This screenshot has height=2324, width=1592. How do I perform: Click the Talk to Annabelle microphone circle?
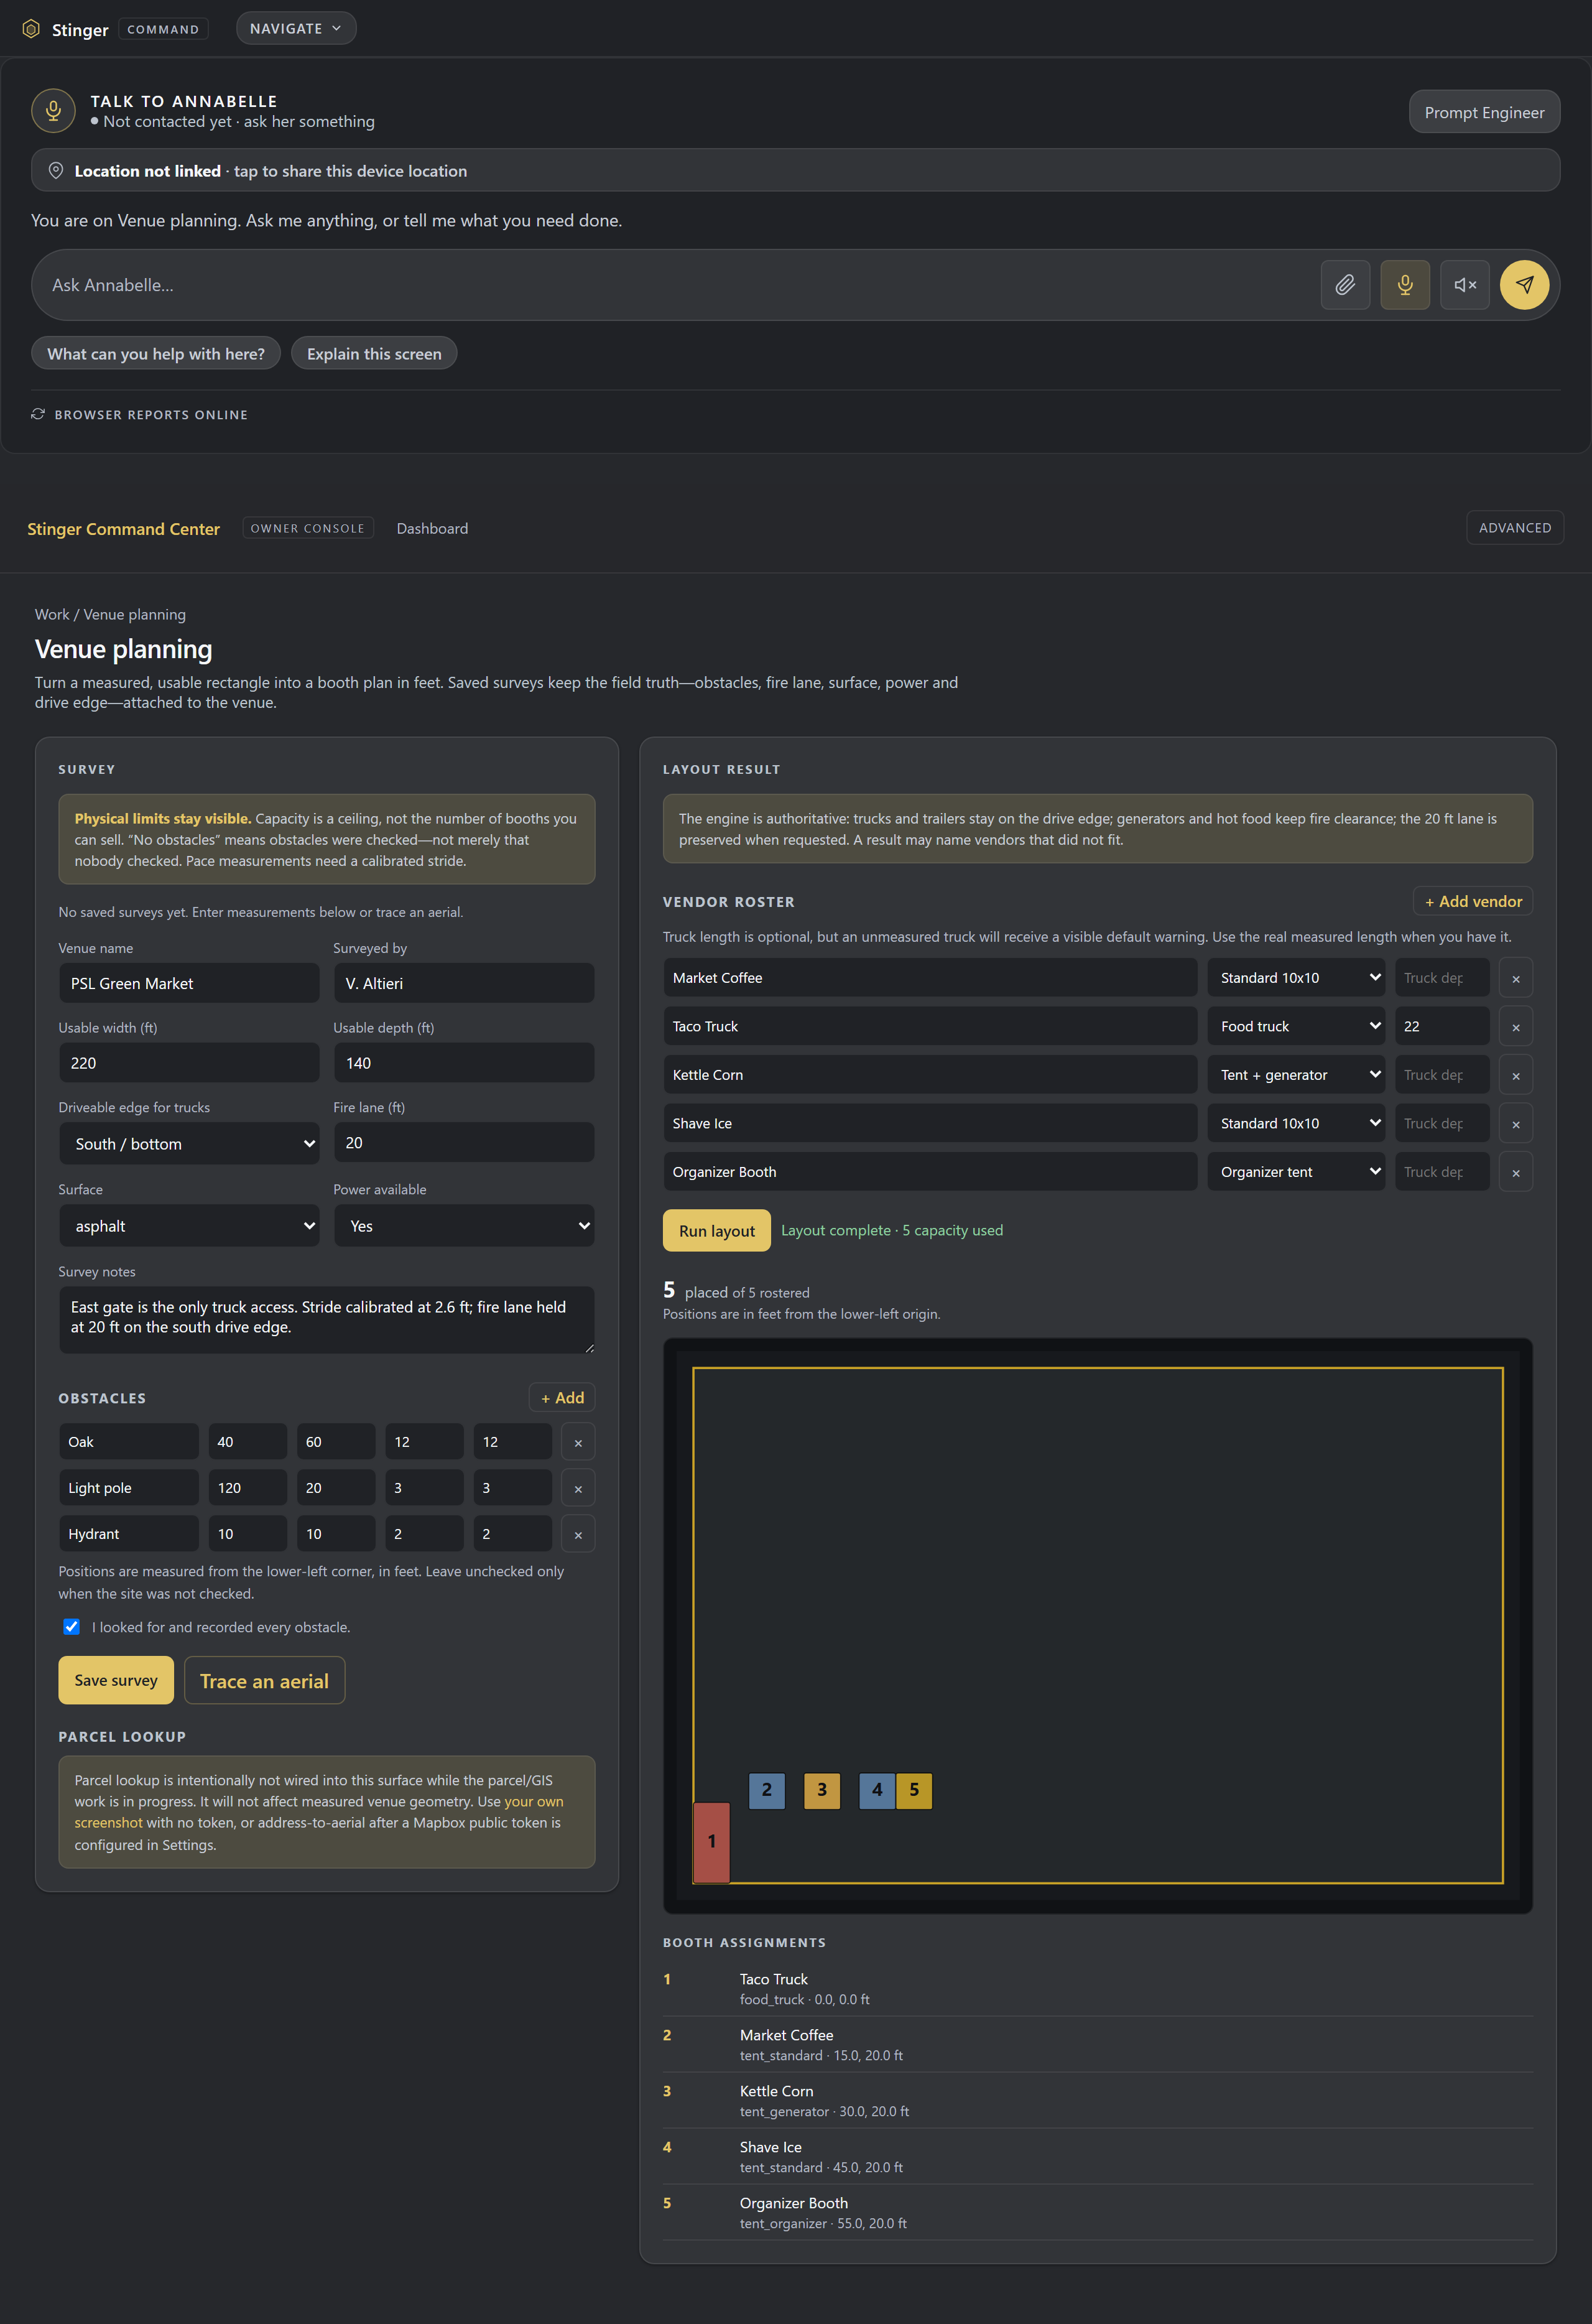(53, 111)
